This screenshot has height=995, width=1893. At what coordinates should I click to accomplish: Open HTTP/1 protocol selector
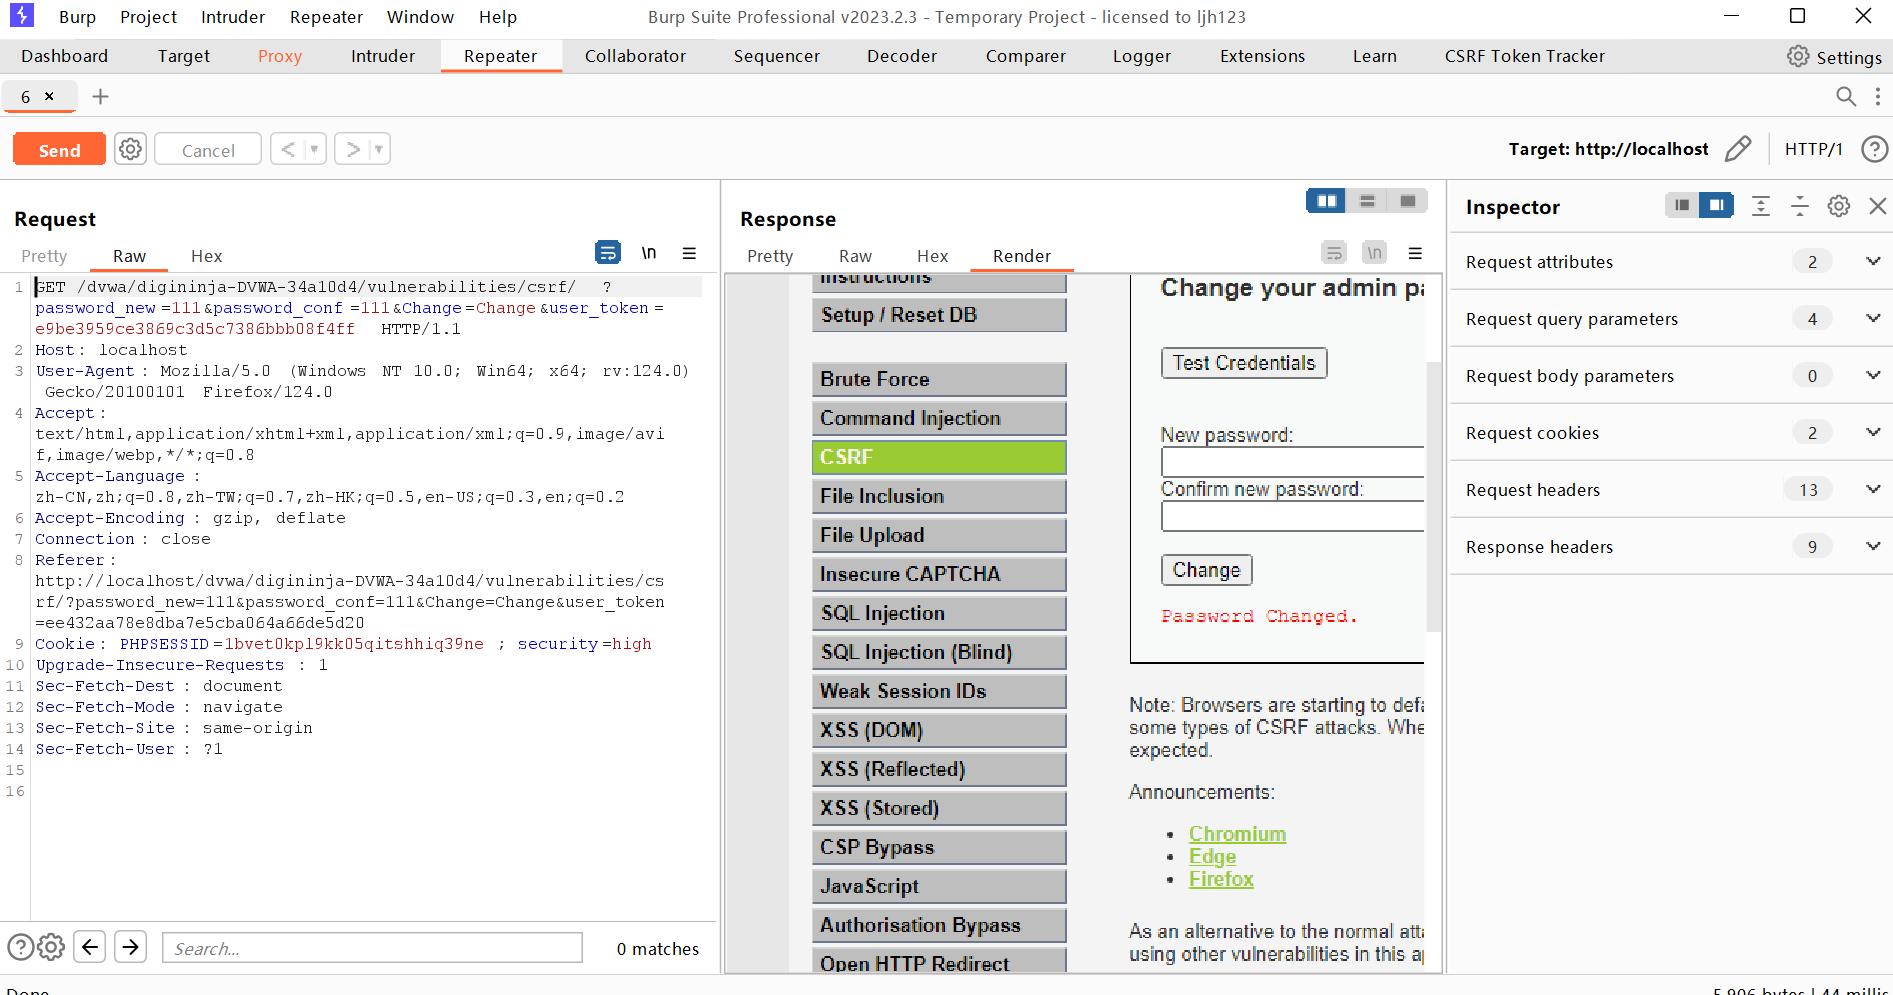[1813, 149]
